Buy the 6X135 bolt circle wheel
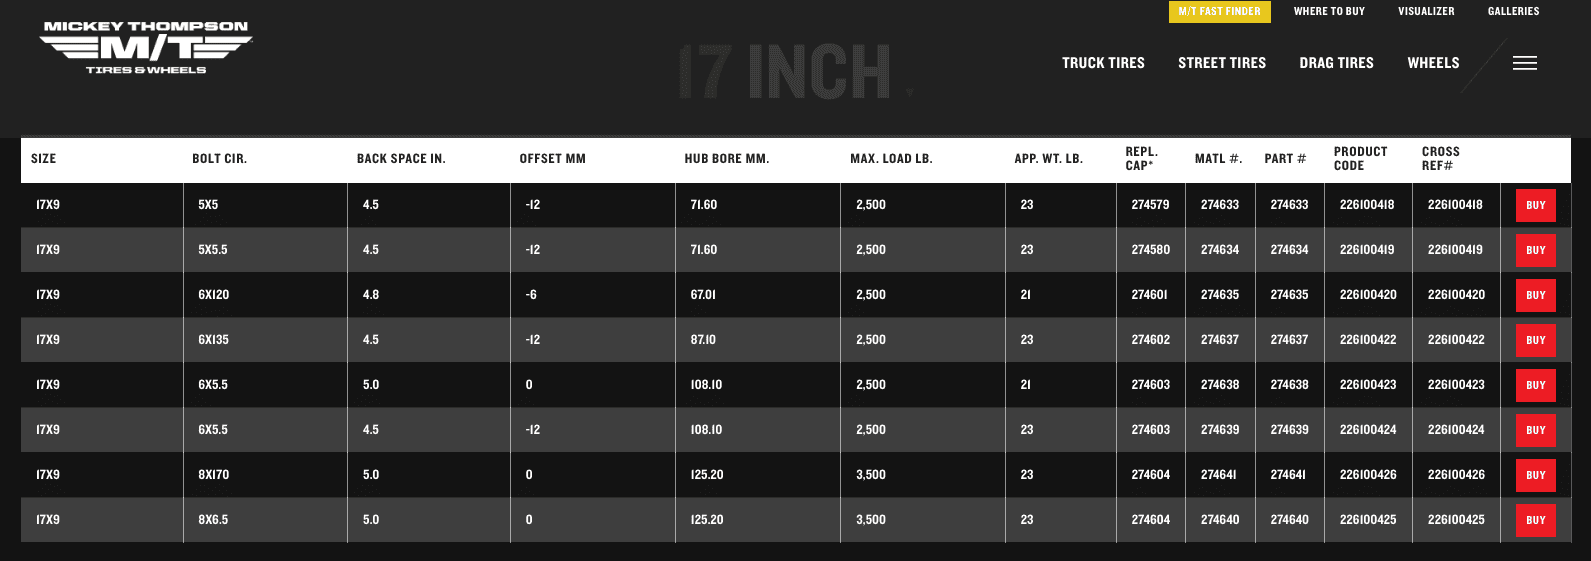Screen dimensions: 1591x561 [x=1535, y=340]
